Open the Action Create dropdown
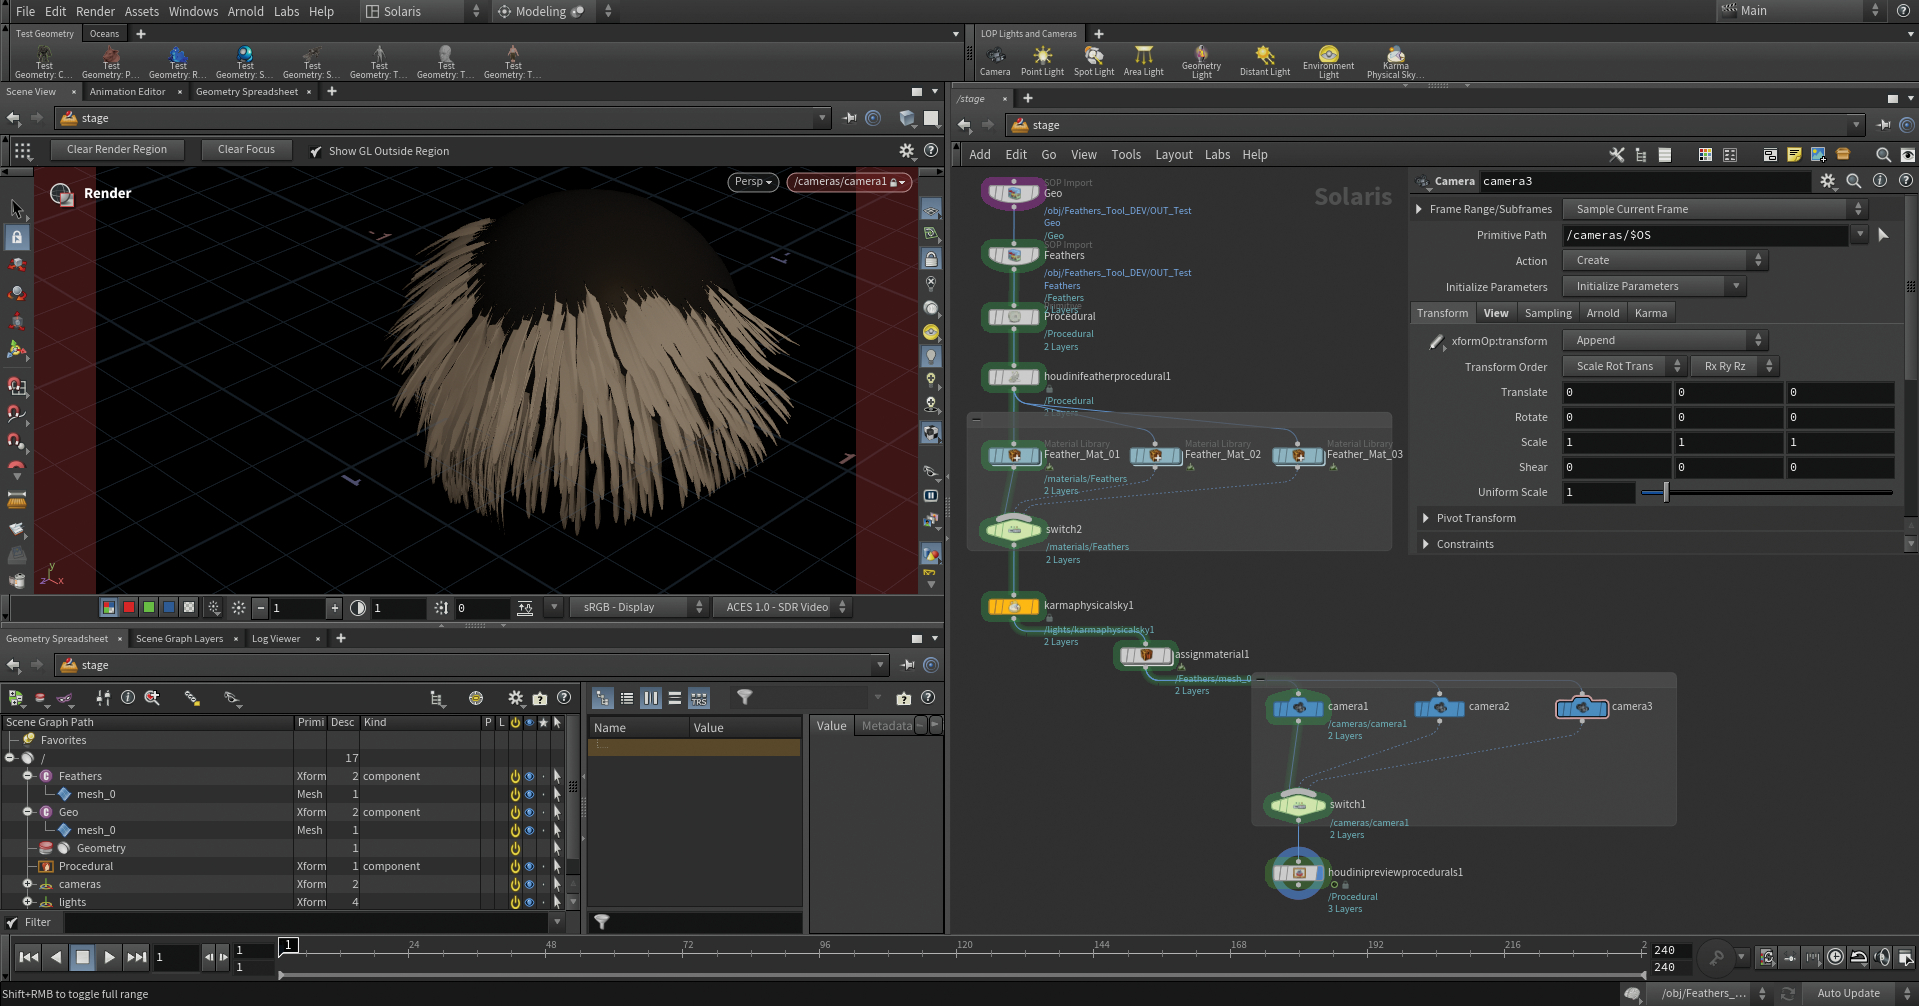1919x1006 pixels. tap(1665, 261)
